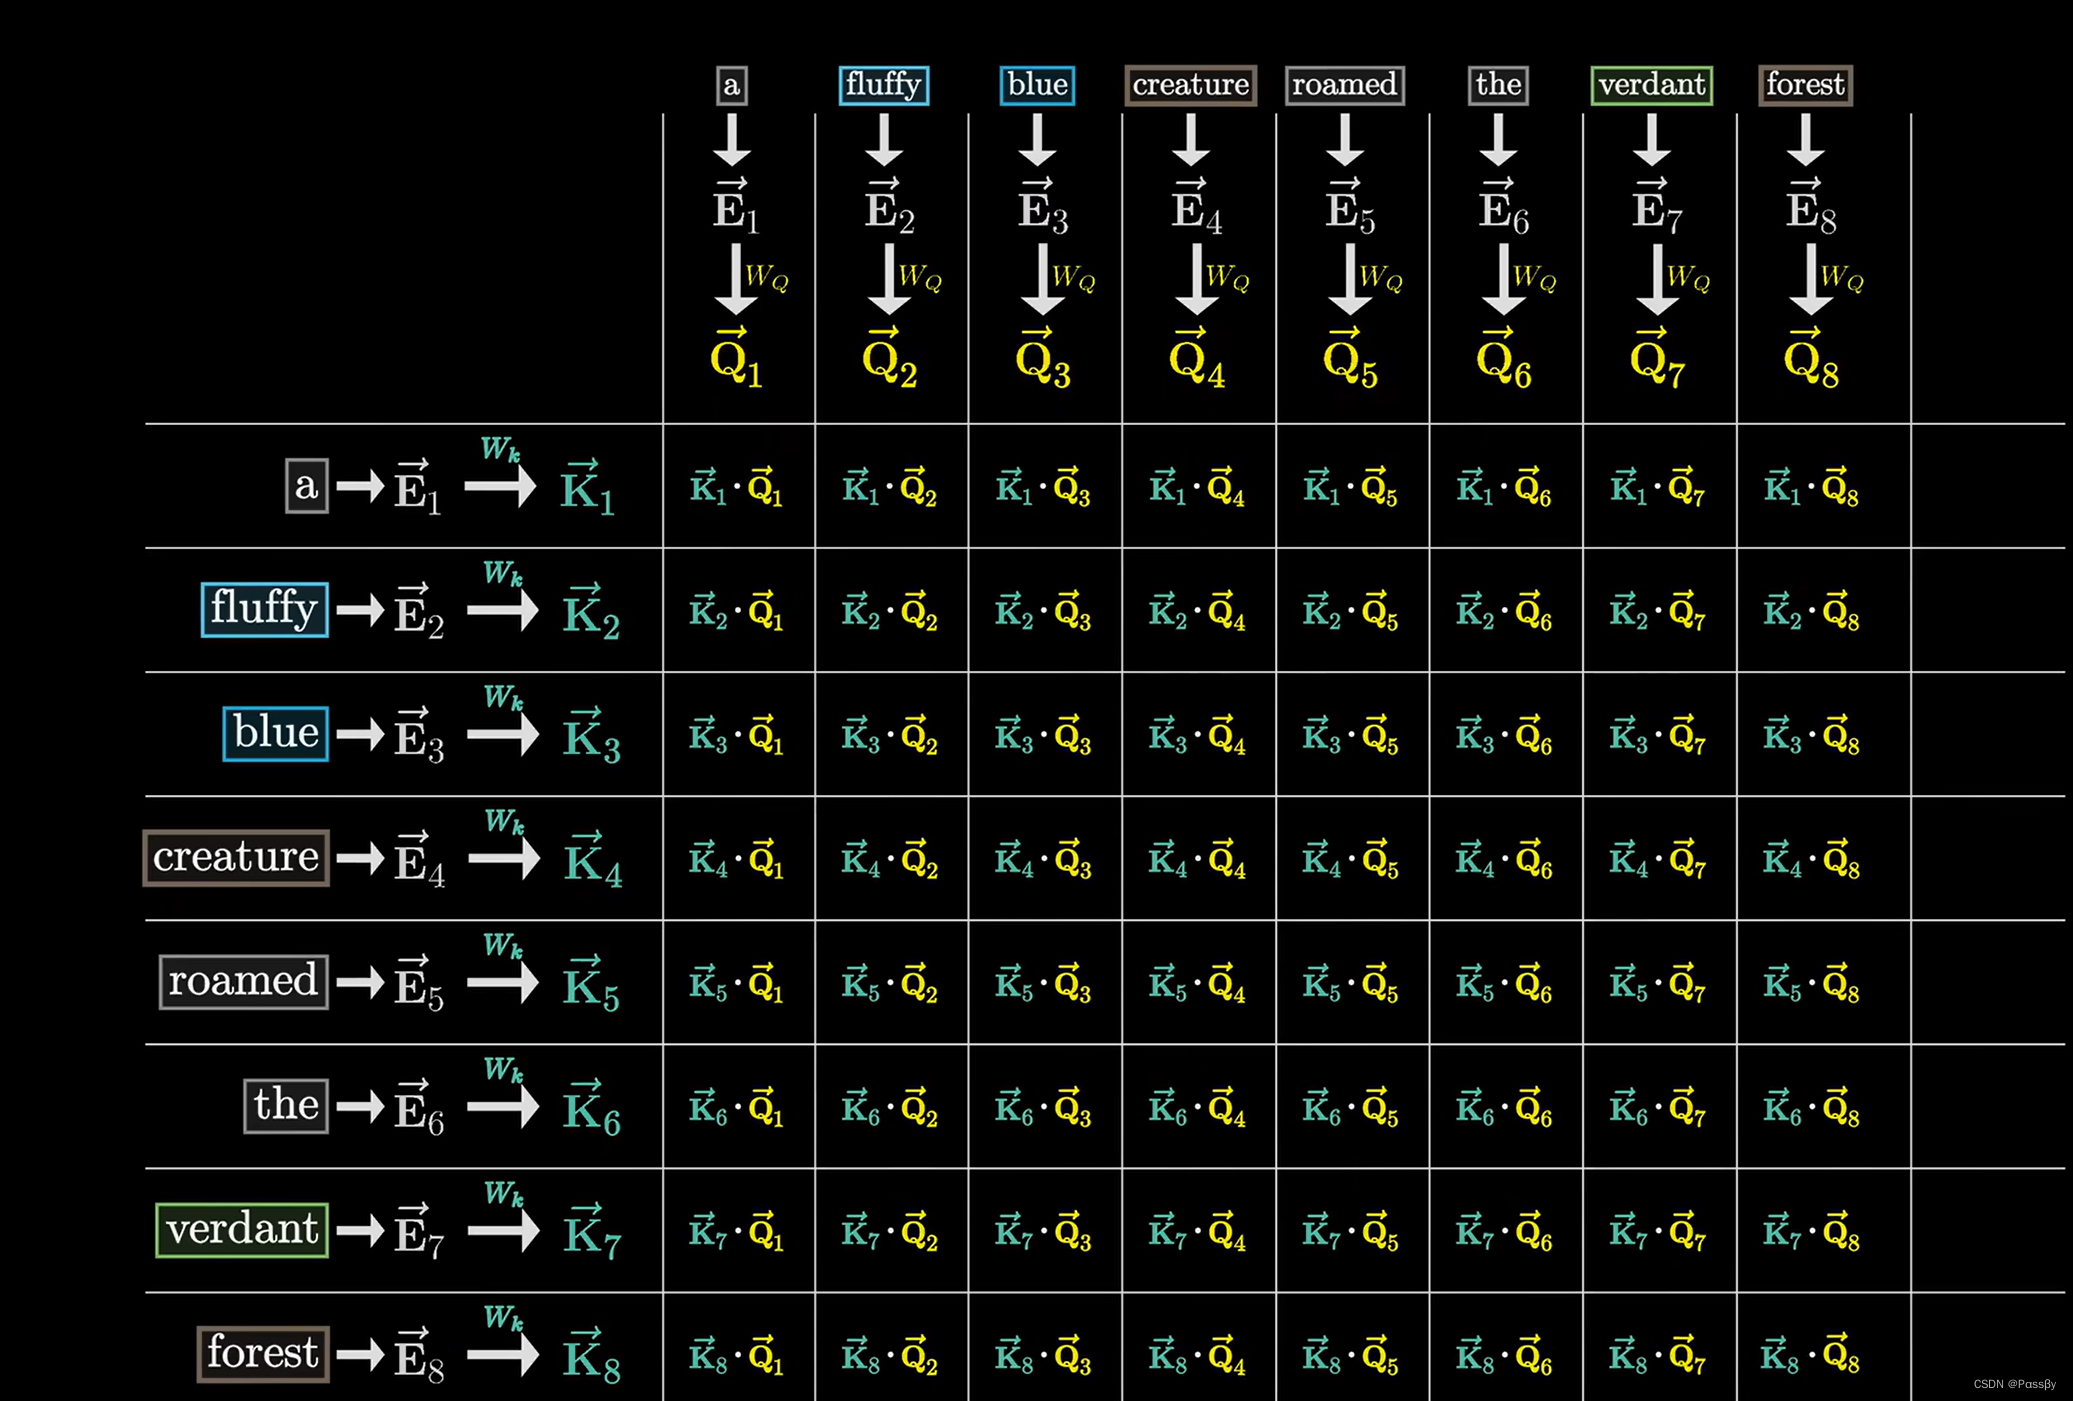The width and height of the screenshot is (2073, 1401).
Task: Pick the large teal K7 key vector label
Action: (x=591, y=1231)
